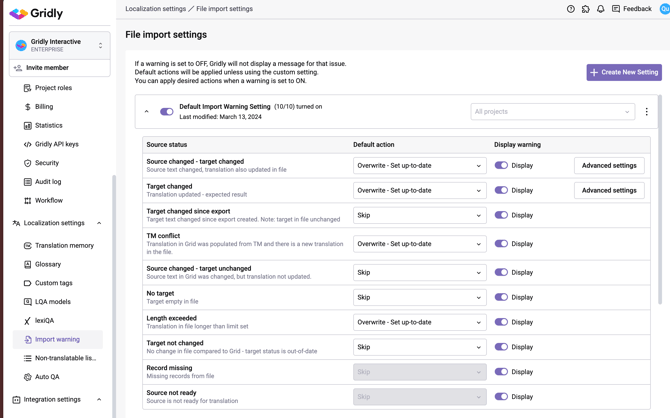Click the Feedback icon button
The height and width of the screenshot is (418, 670).
631,9
